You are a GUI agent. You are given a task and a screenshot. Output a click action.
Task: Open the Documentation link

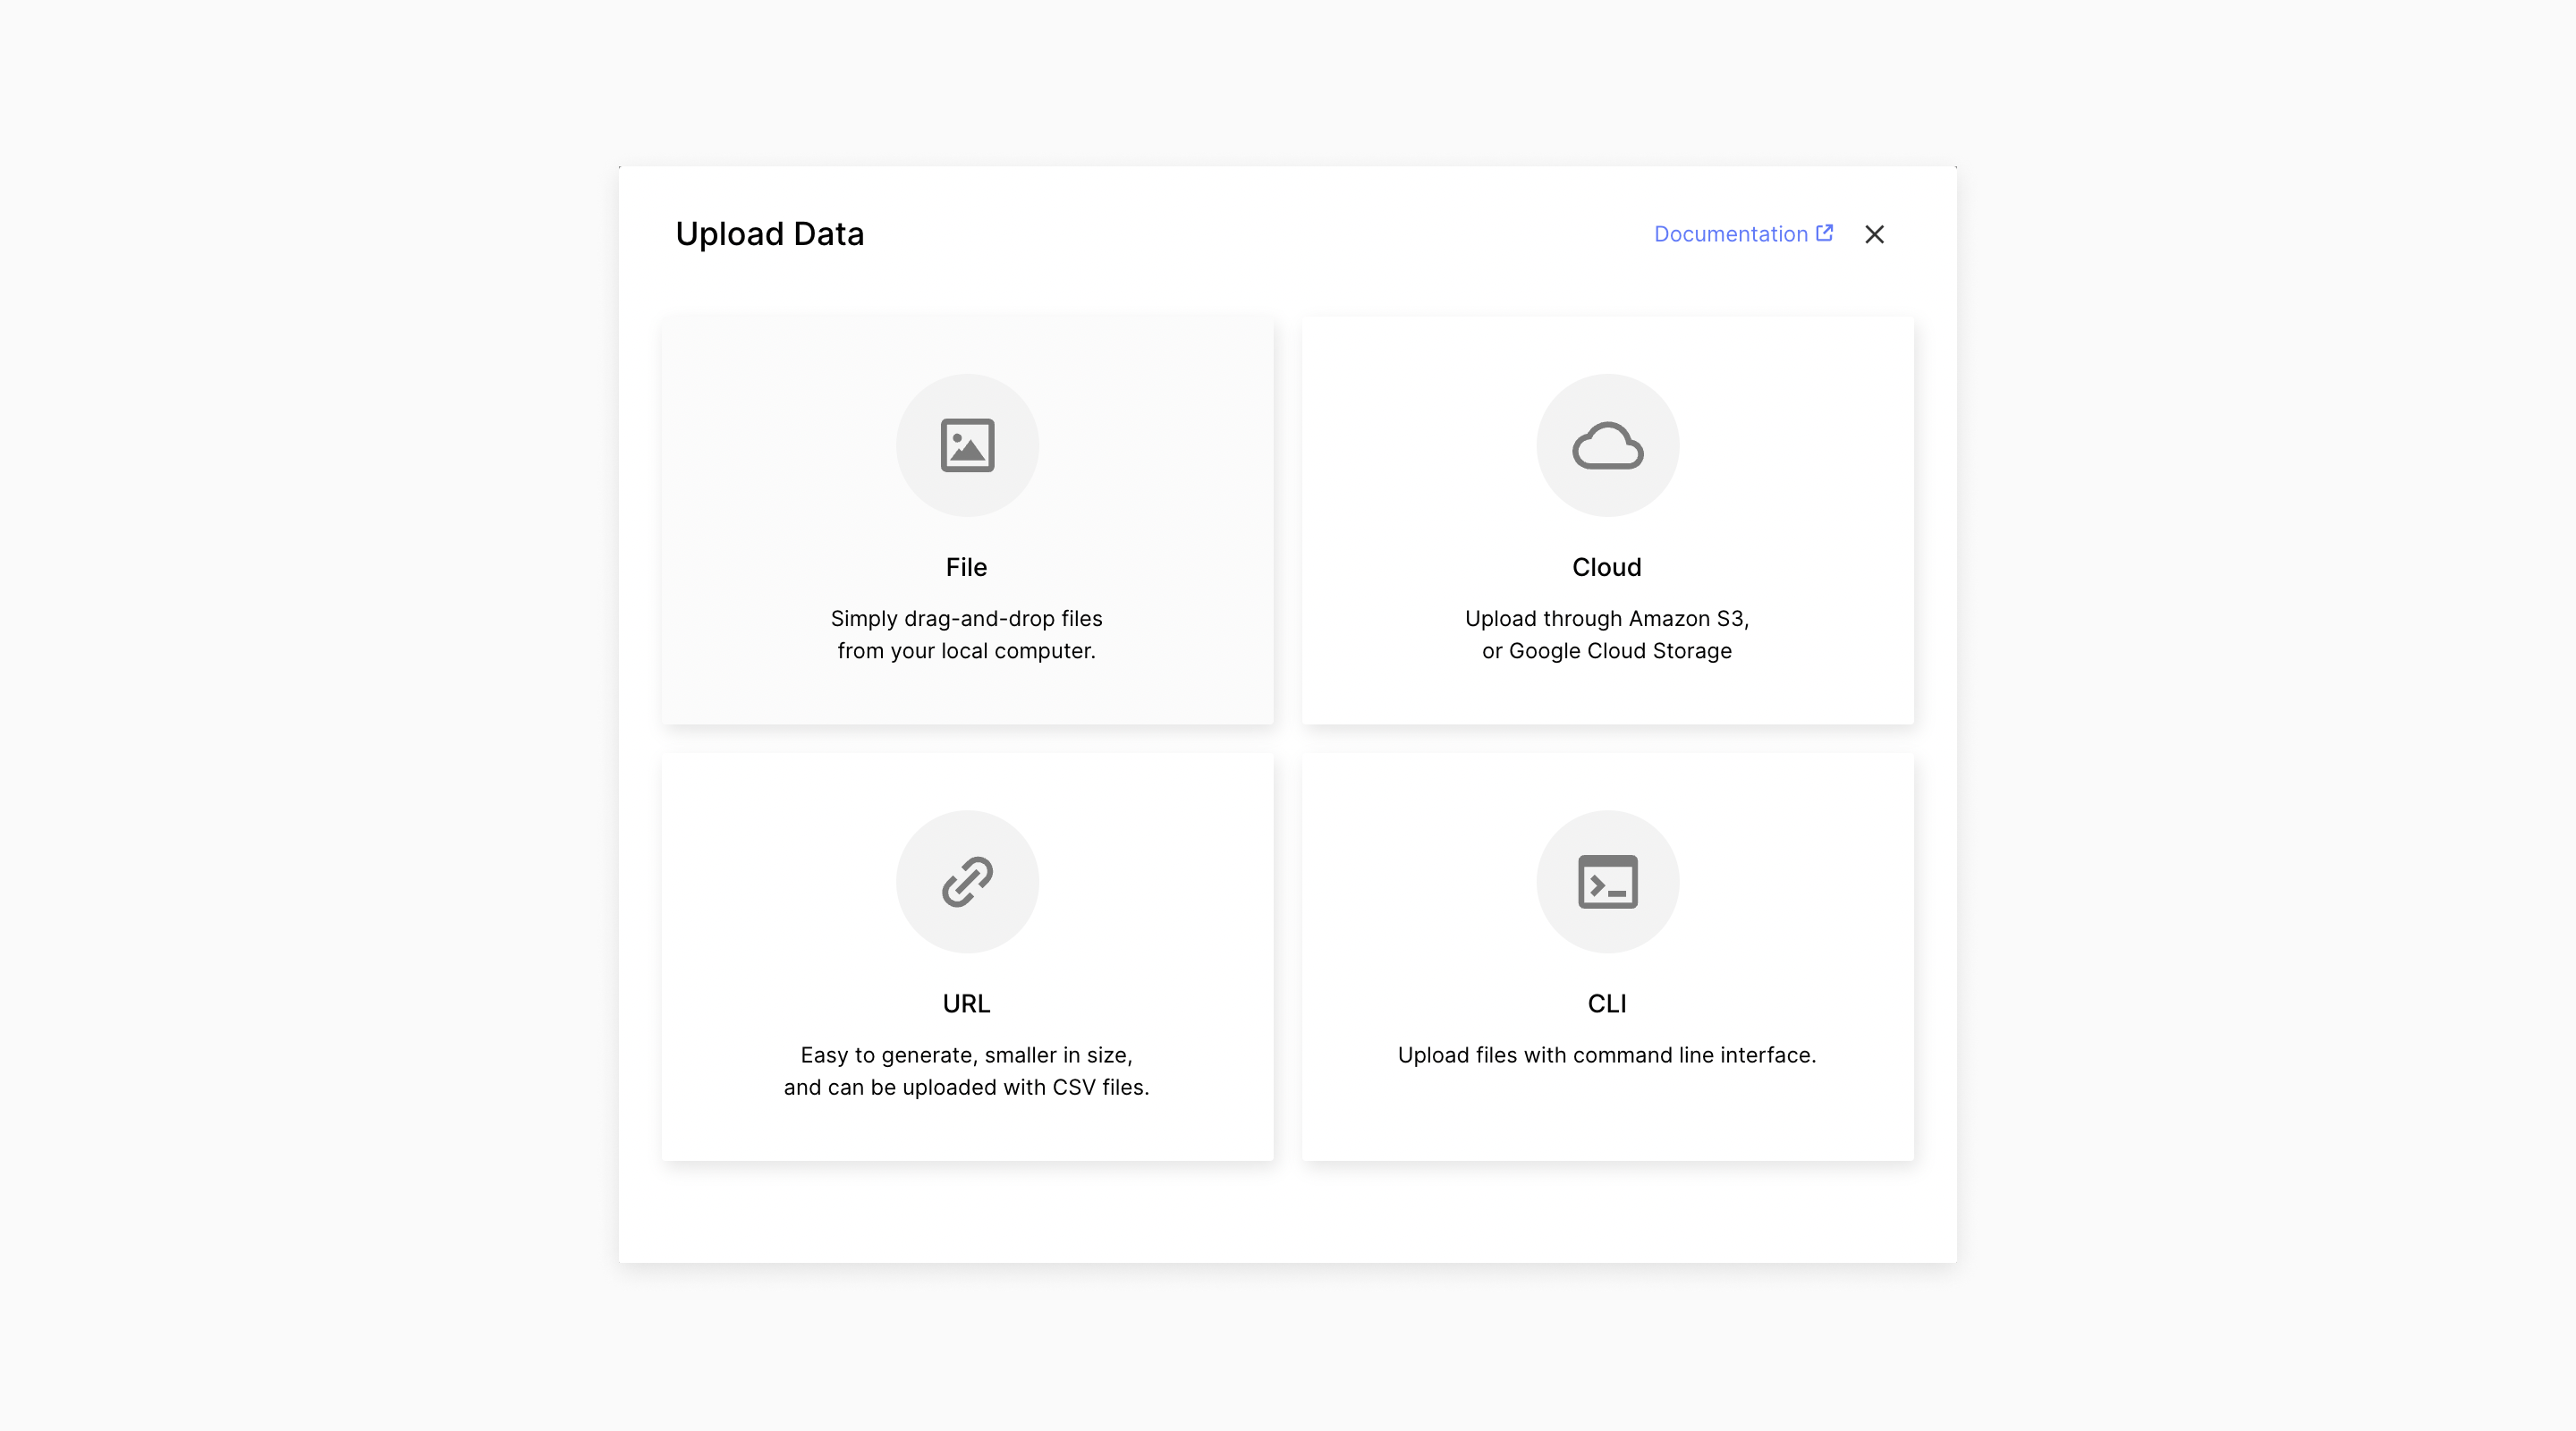[1730, 234]
